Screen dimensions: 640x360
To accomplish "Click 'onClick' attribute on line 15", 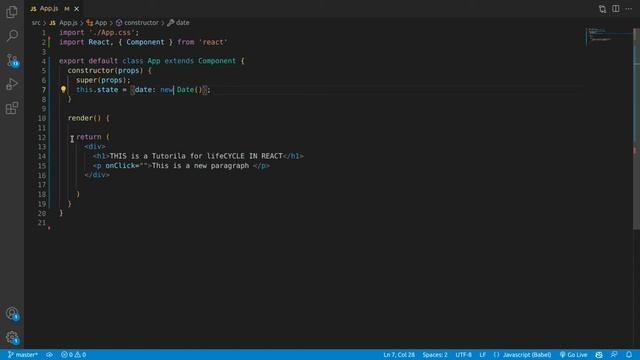I will click(x=120, y=166).
